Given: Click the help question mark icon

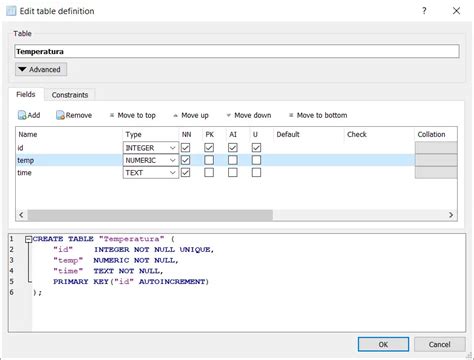Looking at the screenshot, I should tap(424, 11).
